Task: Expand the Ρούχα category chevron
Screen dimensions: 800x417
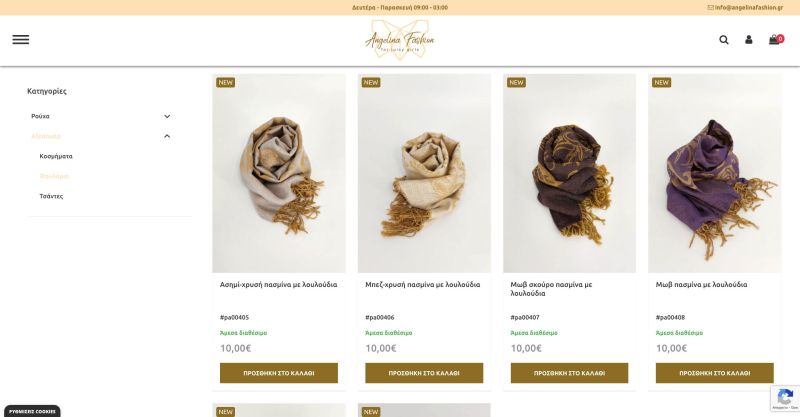Action: [167, 116]
